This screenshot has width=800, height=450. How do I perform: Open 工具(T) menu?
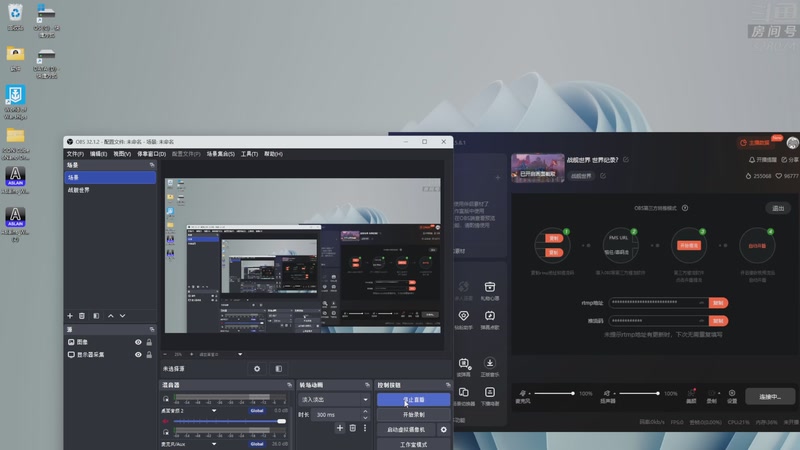tap(249, 154)
